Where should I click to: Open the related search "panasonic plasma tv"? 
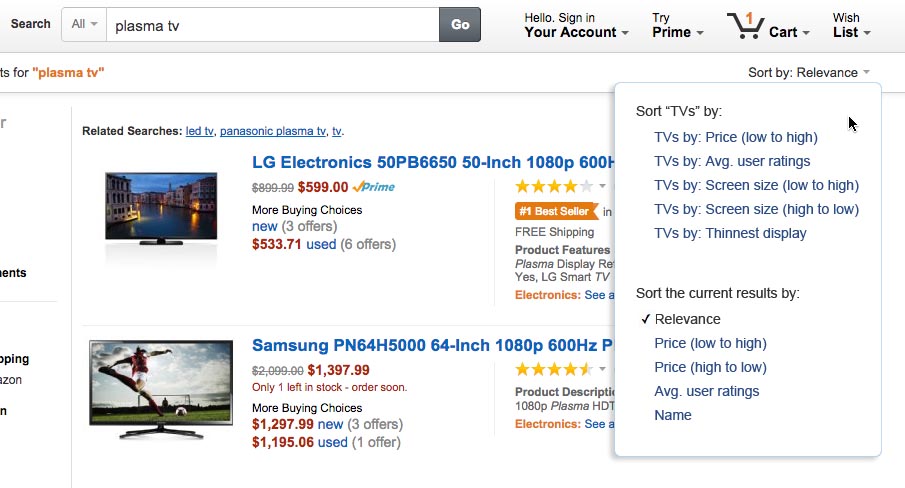click(273, 131)
